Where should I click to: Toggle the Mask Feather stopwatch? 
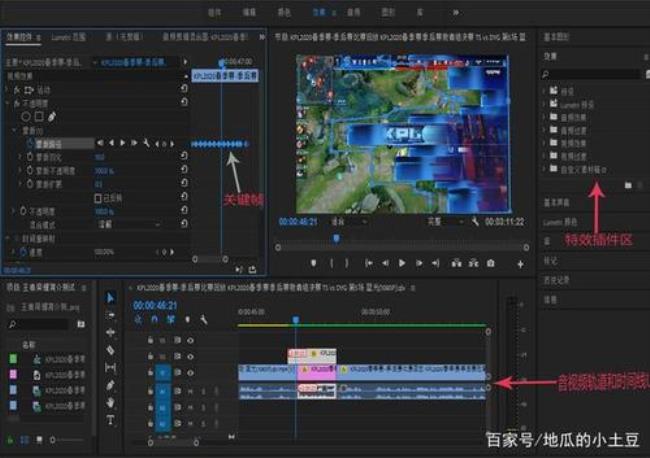30,157
